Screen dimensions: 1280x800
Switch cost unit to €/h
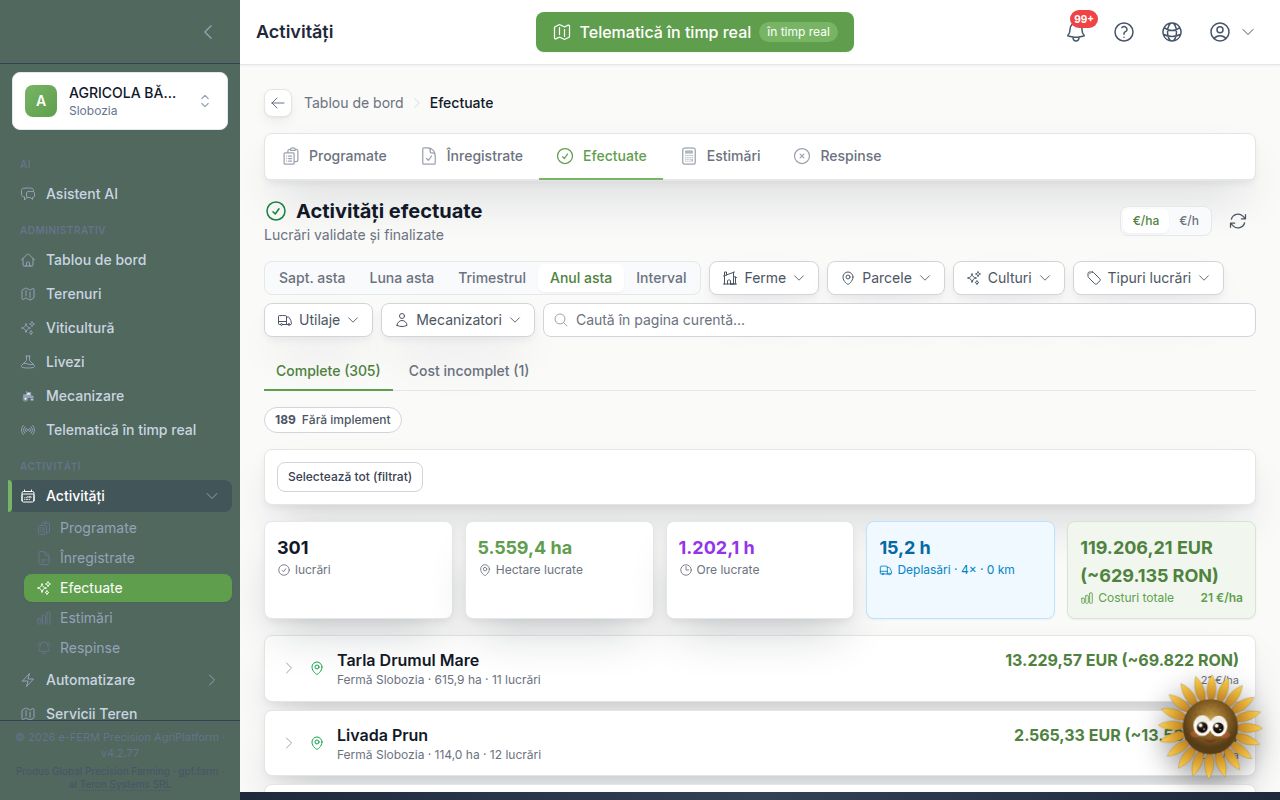1189,221
